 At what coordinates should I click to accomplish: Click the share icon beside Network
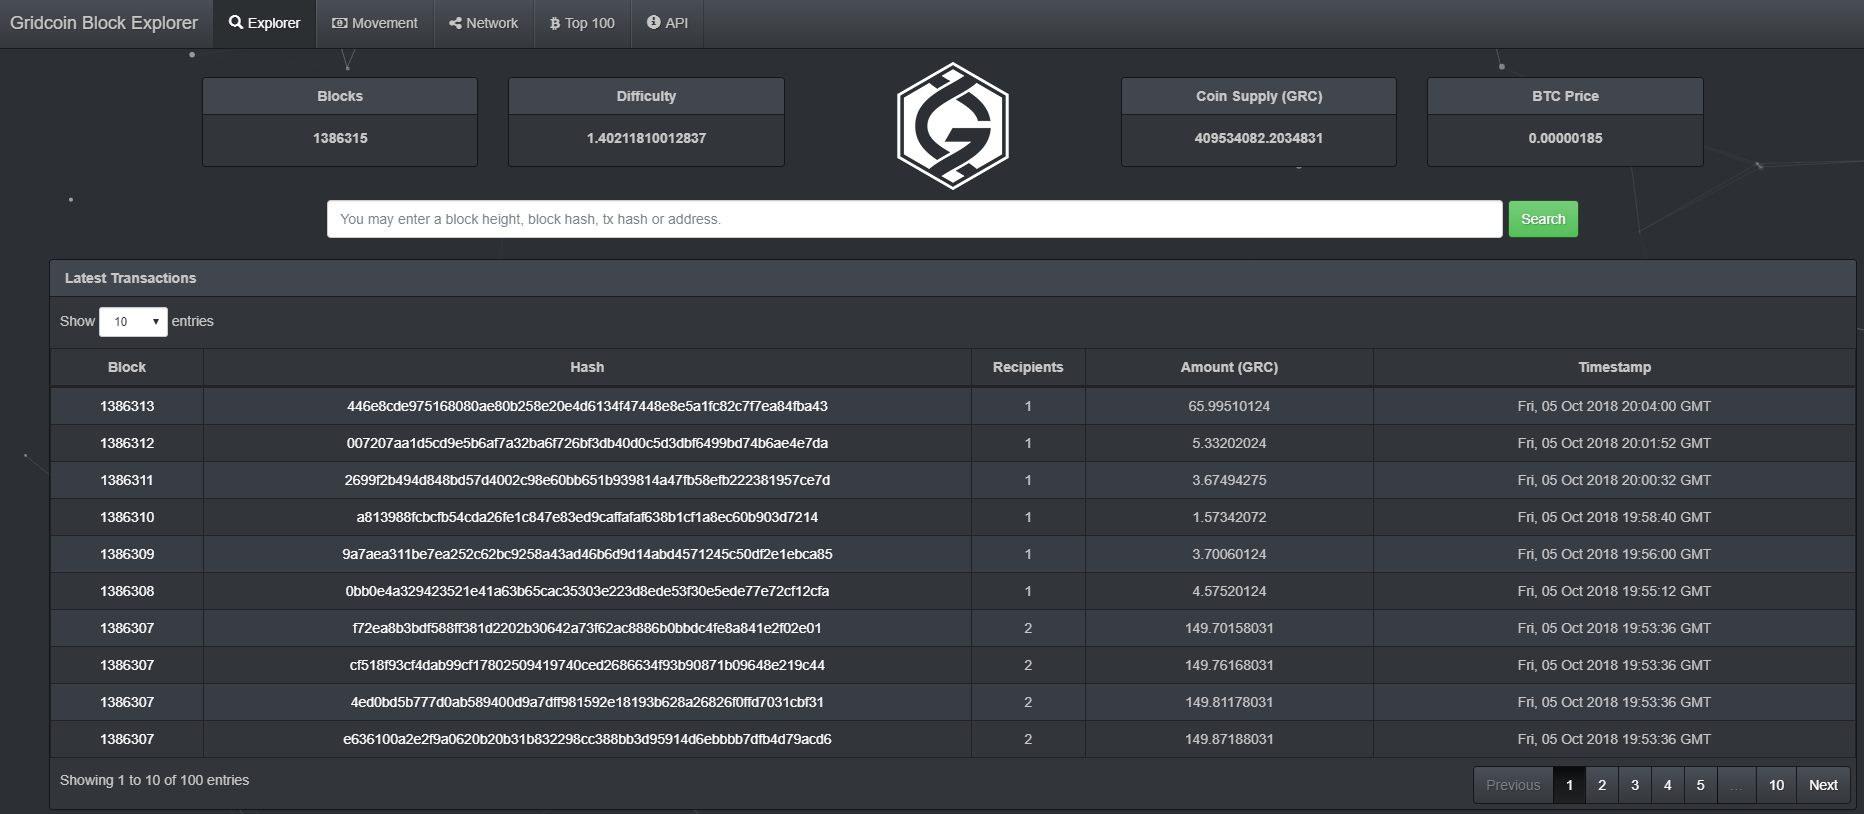pyautogui.click(x=456, y=23)
